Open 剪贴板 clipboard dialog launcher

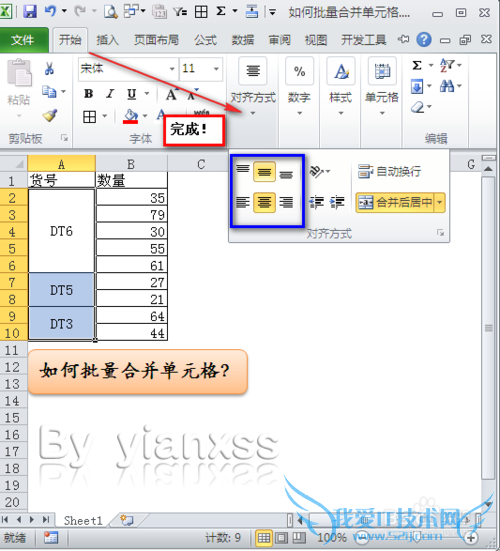[x=64, y=138]
